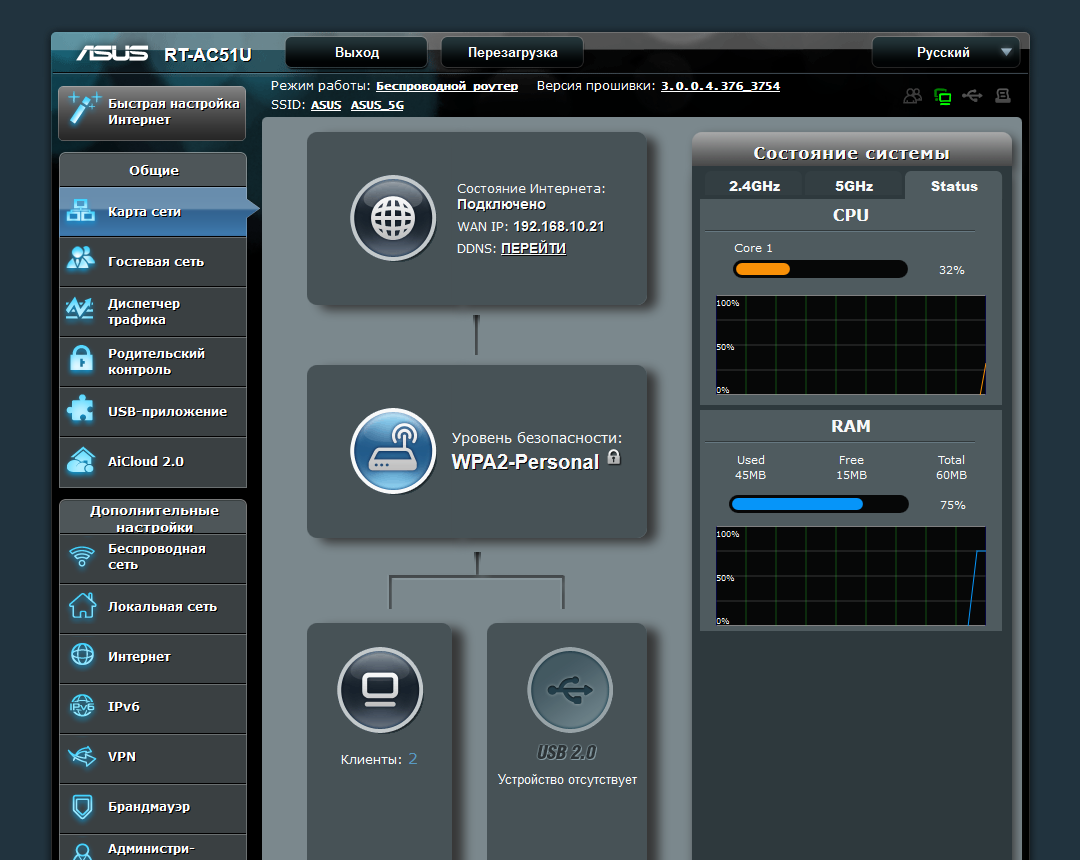Click the ASUS logo in the header
This screenshot has height=860, width=1080.
(x=112, y=53)
